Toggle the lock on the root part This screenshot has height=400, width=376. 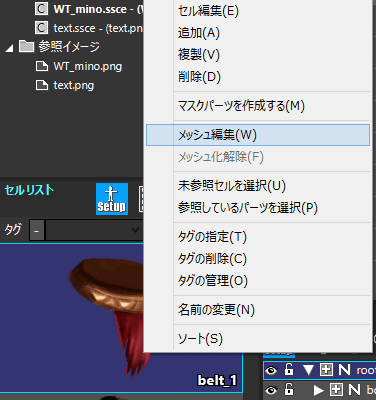tap(289, 369)
